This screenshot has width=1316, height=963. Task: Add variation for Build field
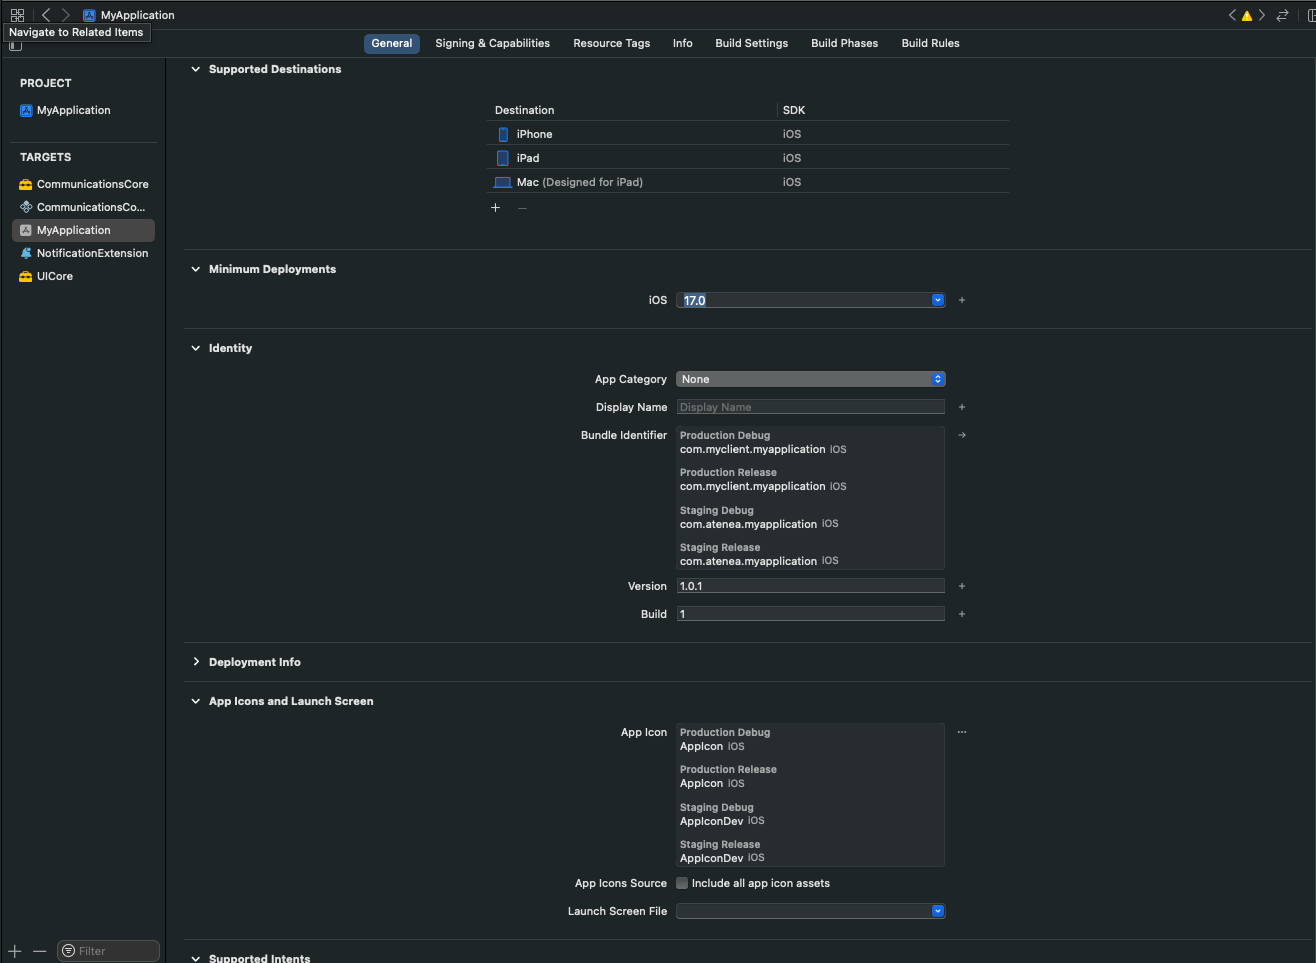coord(962,614)
